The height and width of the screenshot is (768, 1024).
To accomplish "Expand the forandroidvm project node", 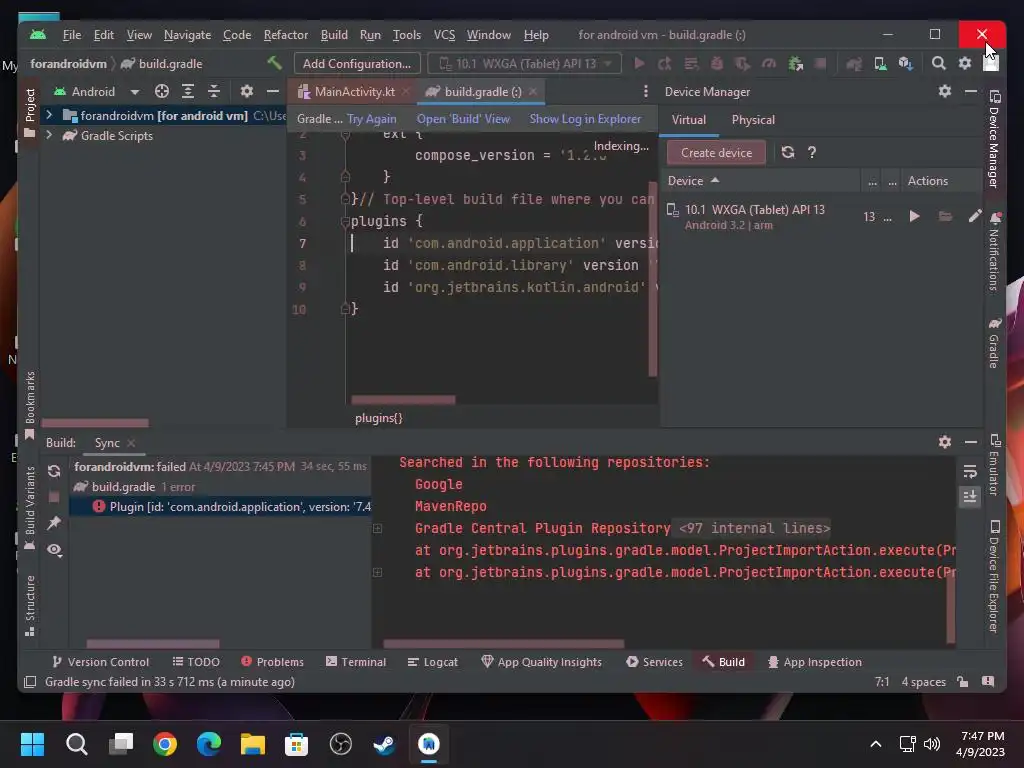I will click(x=49, y=115).
